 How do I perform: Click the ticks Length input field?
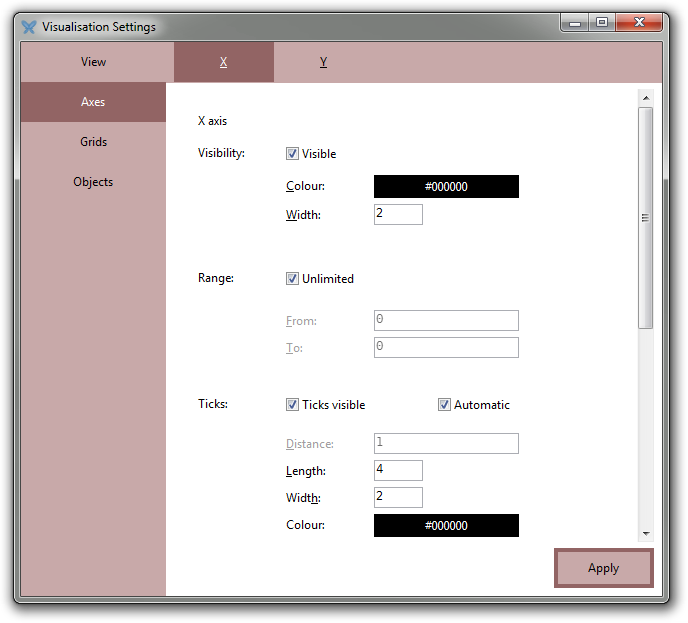pos(398,470)
